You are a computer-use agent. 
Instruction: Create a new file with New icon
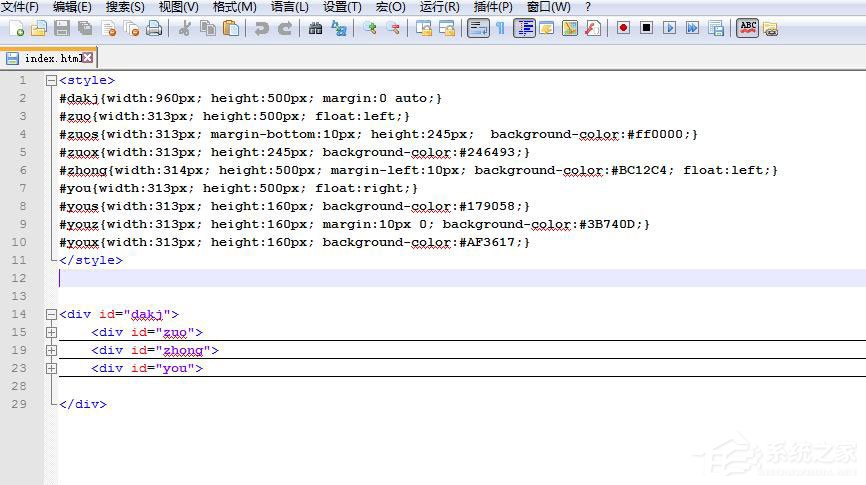click(17, 28)
